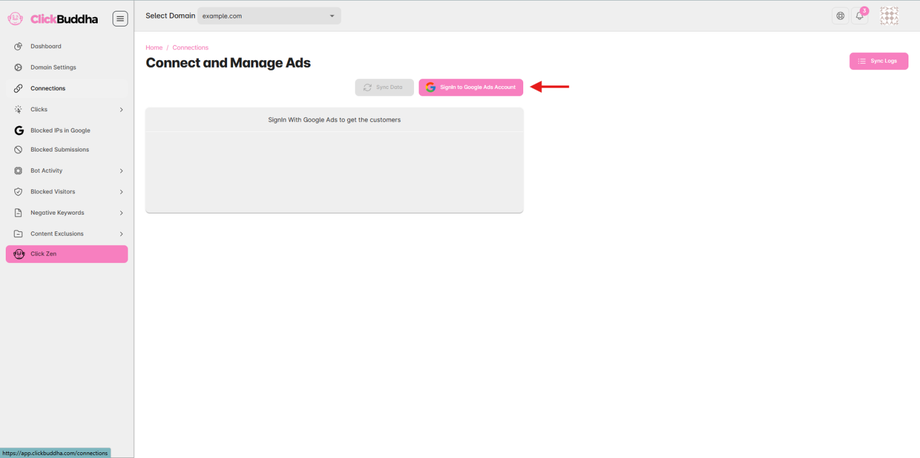Click the sync arrows icon on Sync Data

click(367, 87)
